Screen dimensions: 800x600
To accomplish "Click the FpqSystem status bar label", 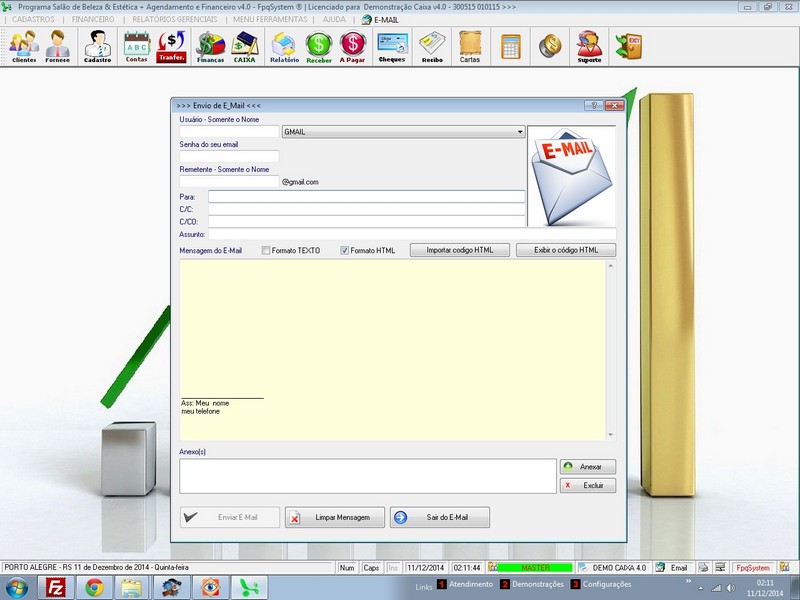I will coord(753,567).
